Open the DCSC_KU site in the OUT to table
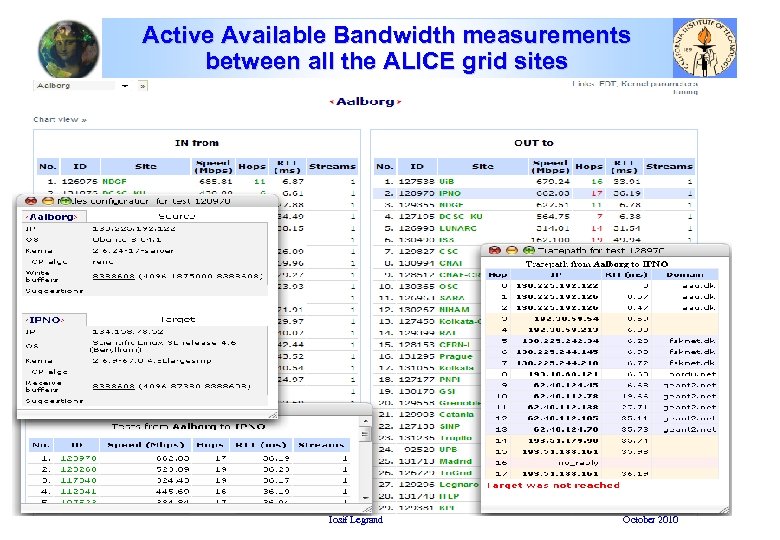780x540 pixels. (x=461, y=216)
